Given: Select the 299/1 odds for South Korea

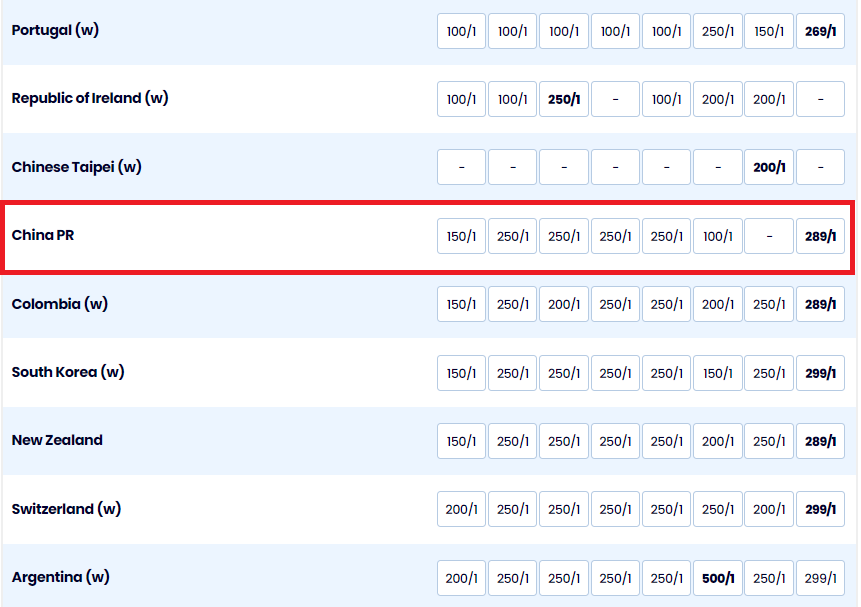Looking at the screenshot, I should coord(820,373).
